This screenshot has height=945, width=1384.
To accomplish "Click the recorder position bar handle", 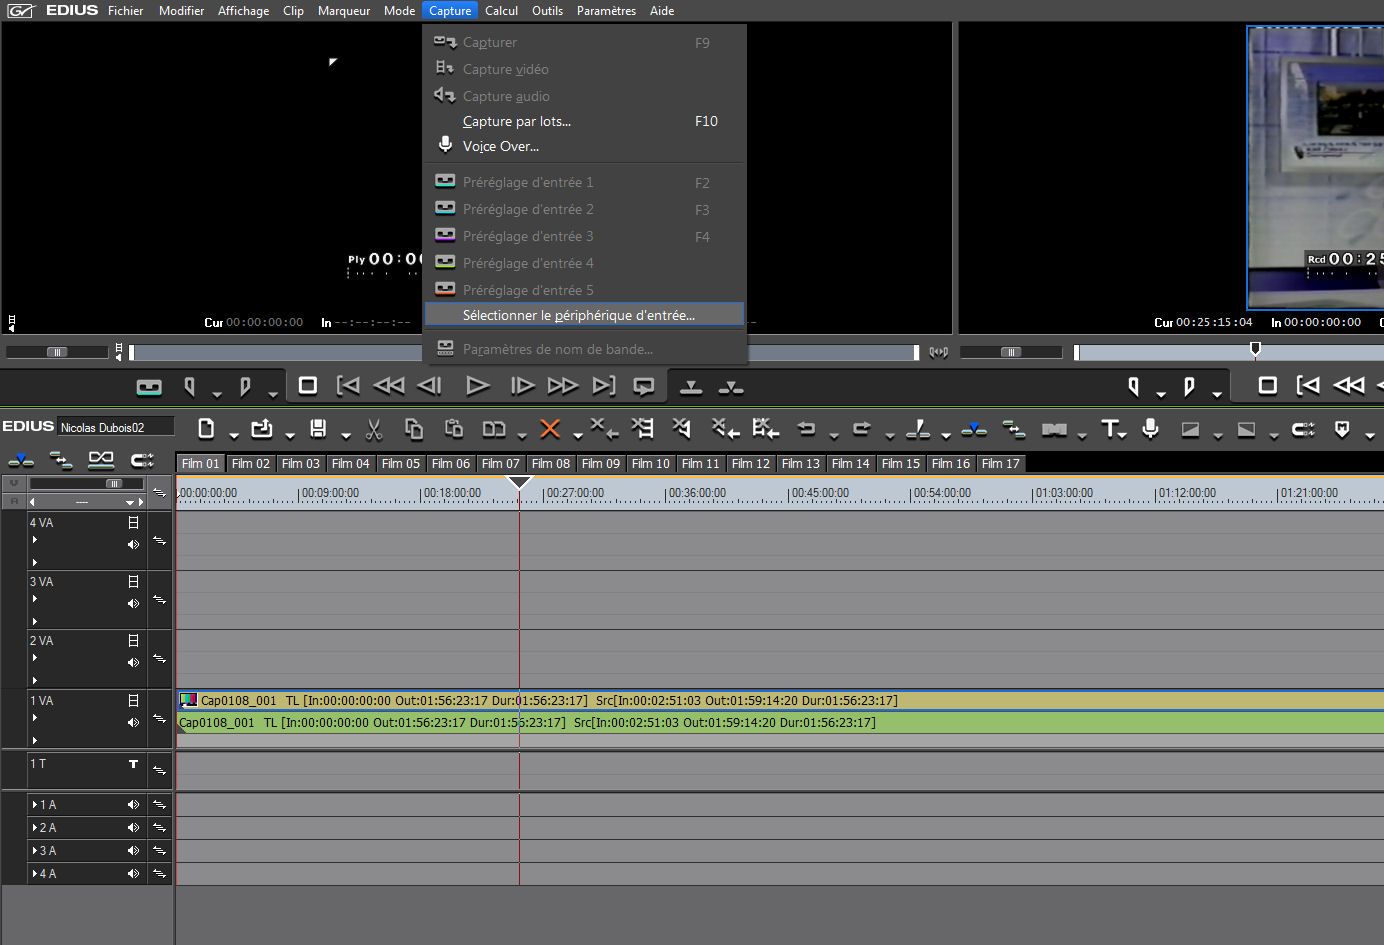I will click(1255, 349).
